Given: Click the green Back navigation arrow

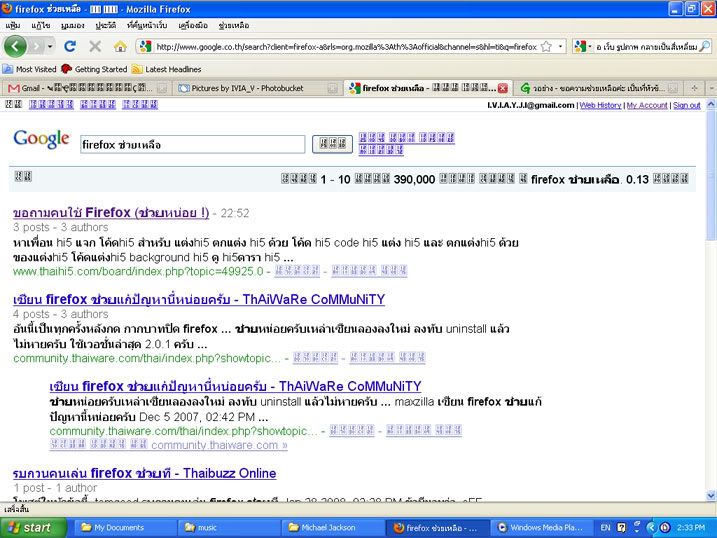Looking at the screenshot, I should click(15, 46).
